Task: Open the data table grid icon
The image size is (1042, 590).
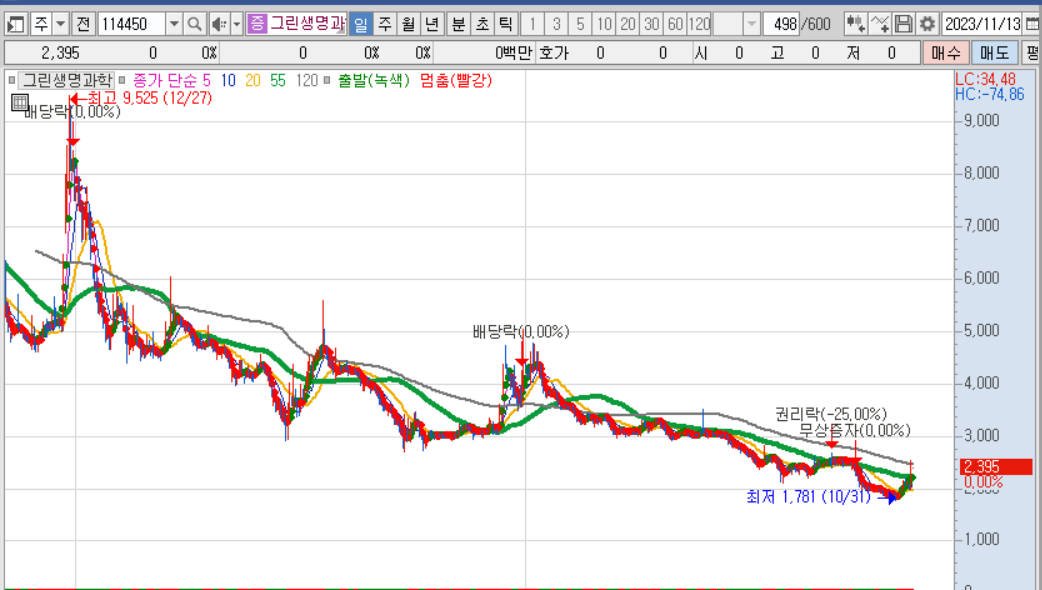Action: [x=19, y=102]
